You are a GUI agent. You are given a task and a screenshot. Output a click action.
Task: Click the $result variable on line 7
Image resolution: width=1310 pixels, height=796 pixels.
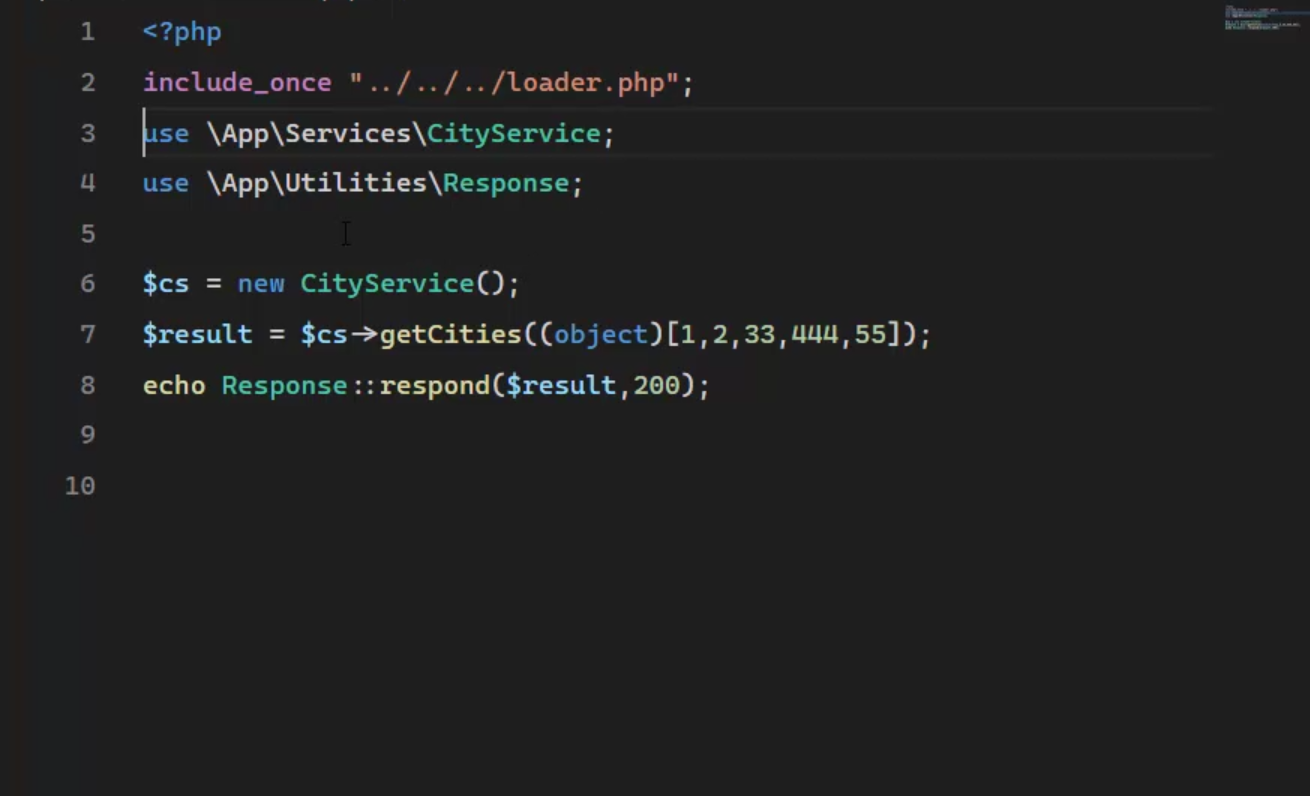[x=198, y=334]
